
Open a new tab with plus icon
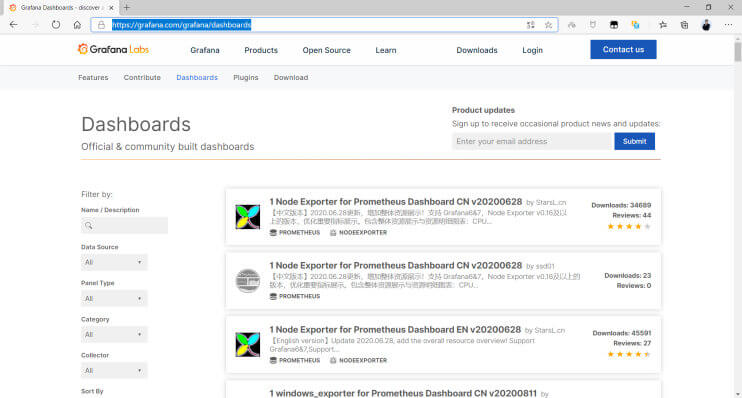coord(126,8)
